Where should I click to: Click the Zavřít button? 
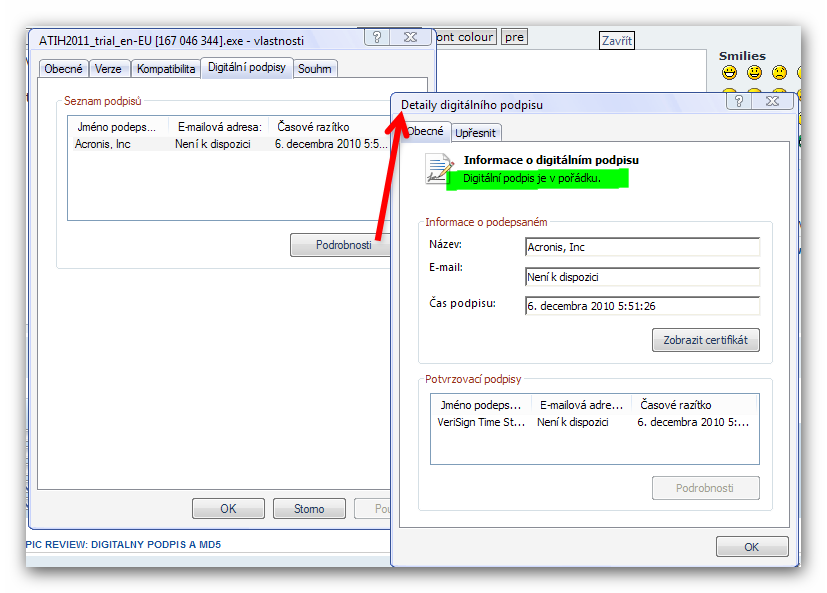[x=617, y=41]
